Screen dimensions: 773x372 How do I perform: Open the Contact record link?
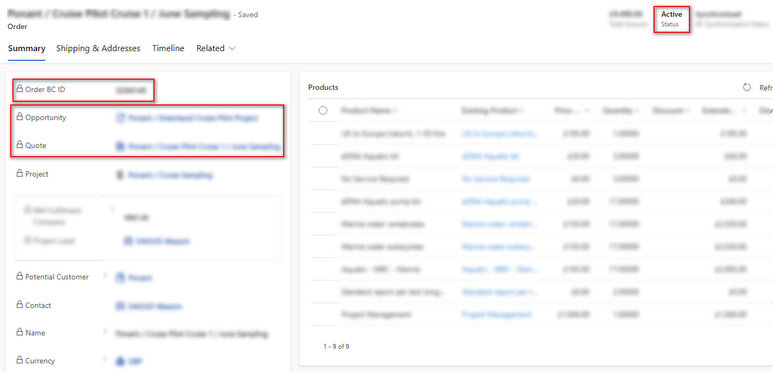pyautogui.click(x=155, y=306)
